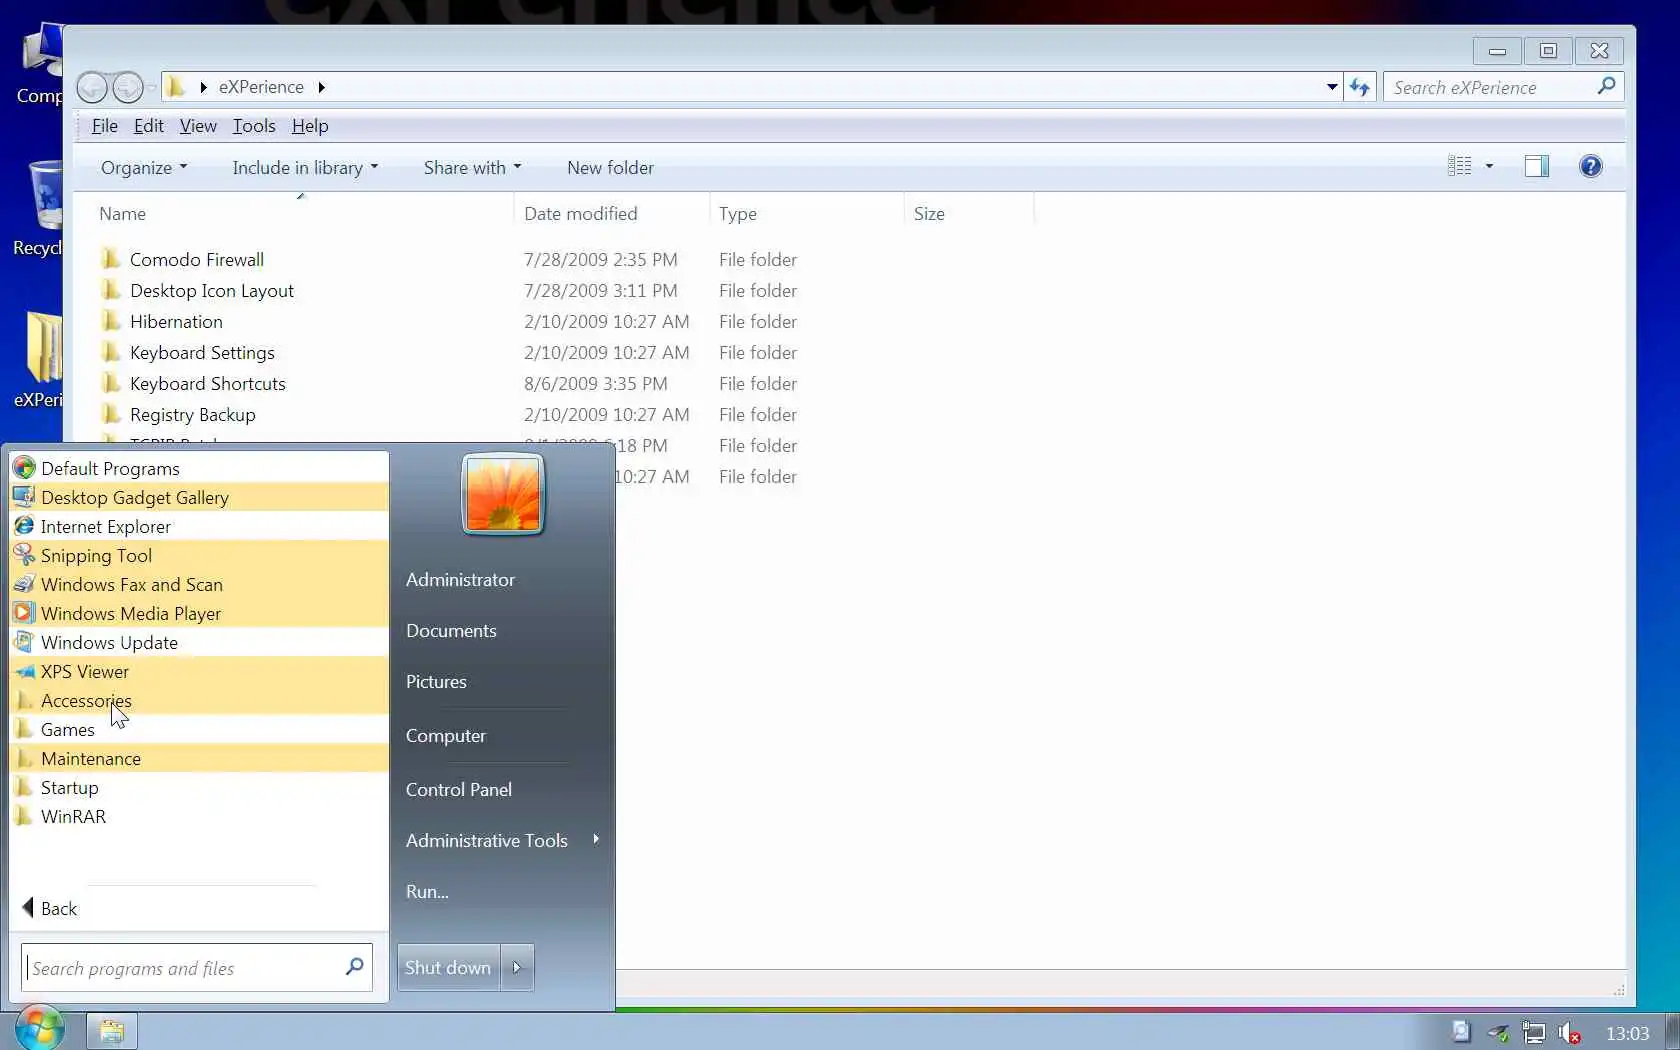Image resolution: width=1680 pixels, height=1050 pixels.
Task: Expand the Maintenance program folder
Action: [199, 758]
